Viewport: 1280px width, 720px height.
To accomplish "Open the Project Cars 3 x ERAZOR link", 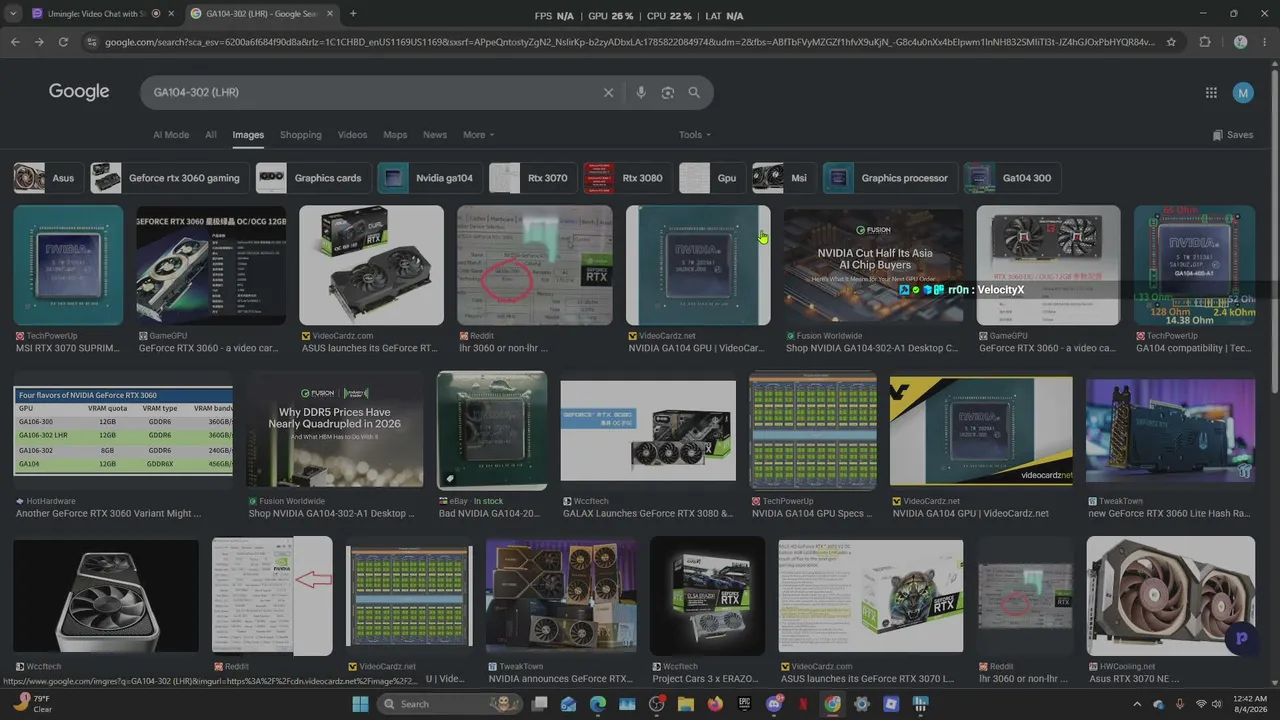I will [x=708, y=679].
